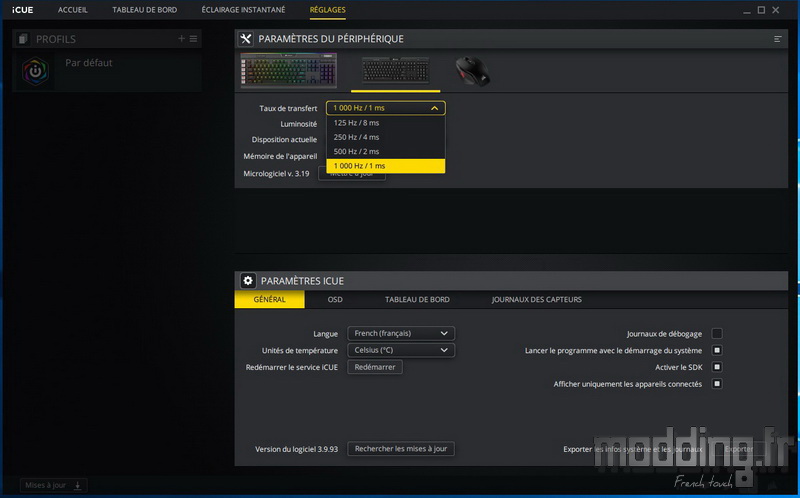Click Version du logiciel 3.9.93 text

pos(296,449)
